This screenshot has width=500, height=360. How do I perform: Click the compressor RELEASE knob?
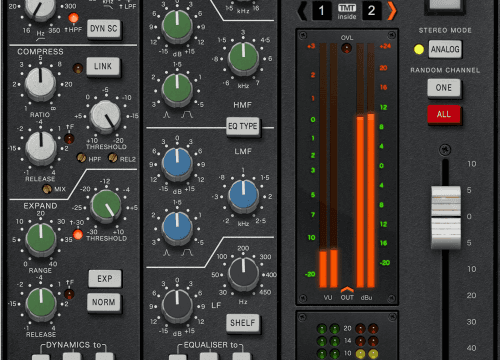41,148
